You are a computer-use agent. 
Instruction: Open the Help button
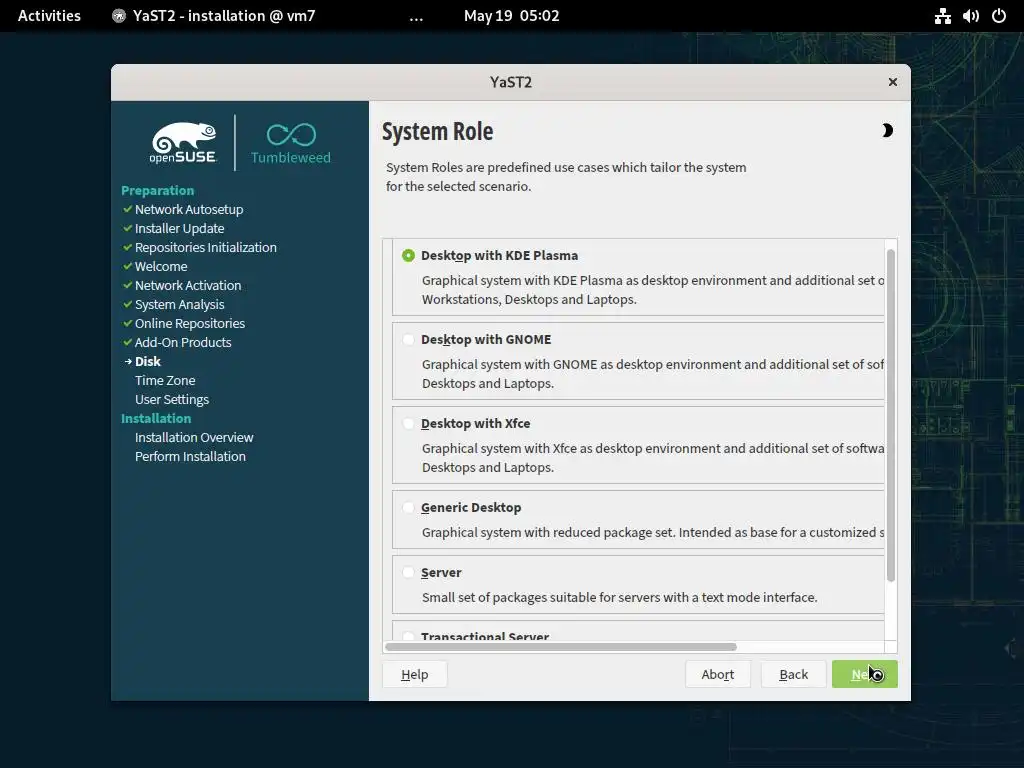tap(415, 675)
